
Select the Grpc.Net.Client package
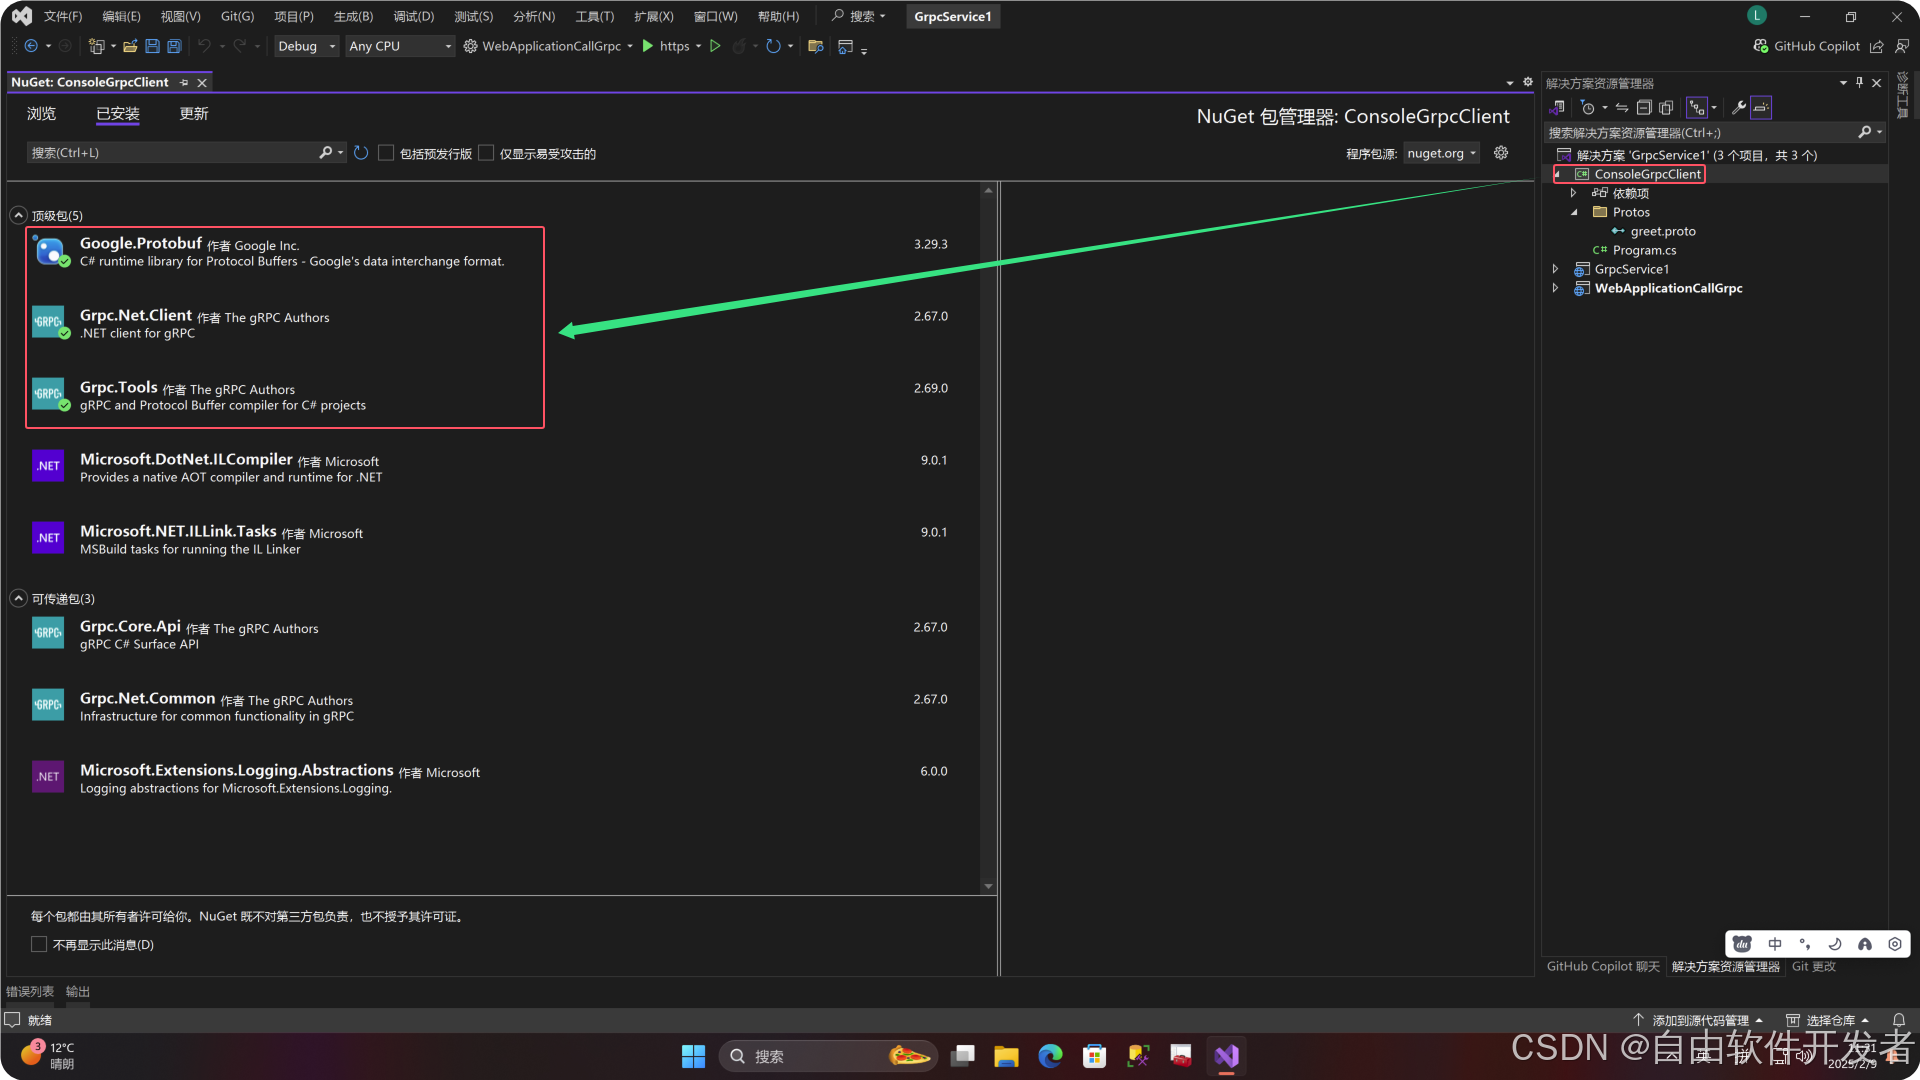coord(490,324)
